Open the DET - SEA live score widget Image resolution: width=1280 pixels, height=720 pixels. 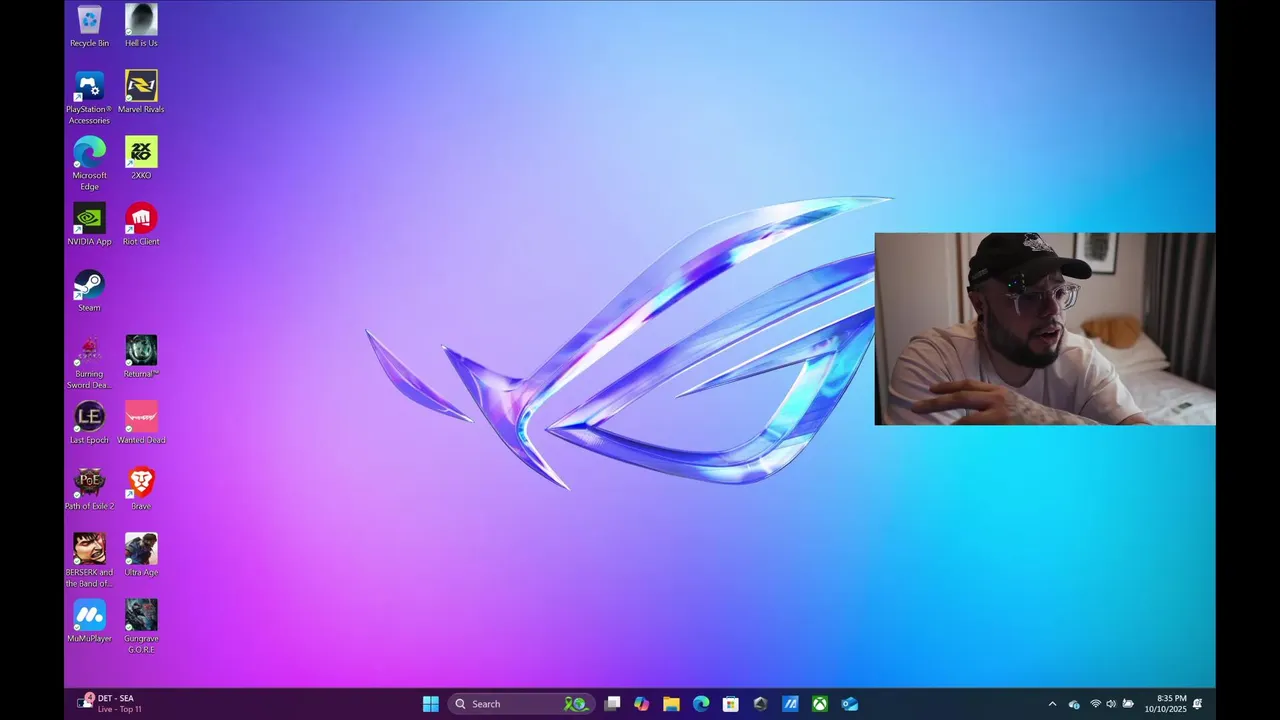point(110,703)
